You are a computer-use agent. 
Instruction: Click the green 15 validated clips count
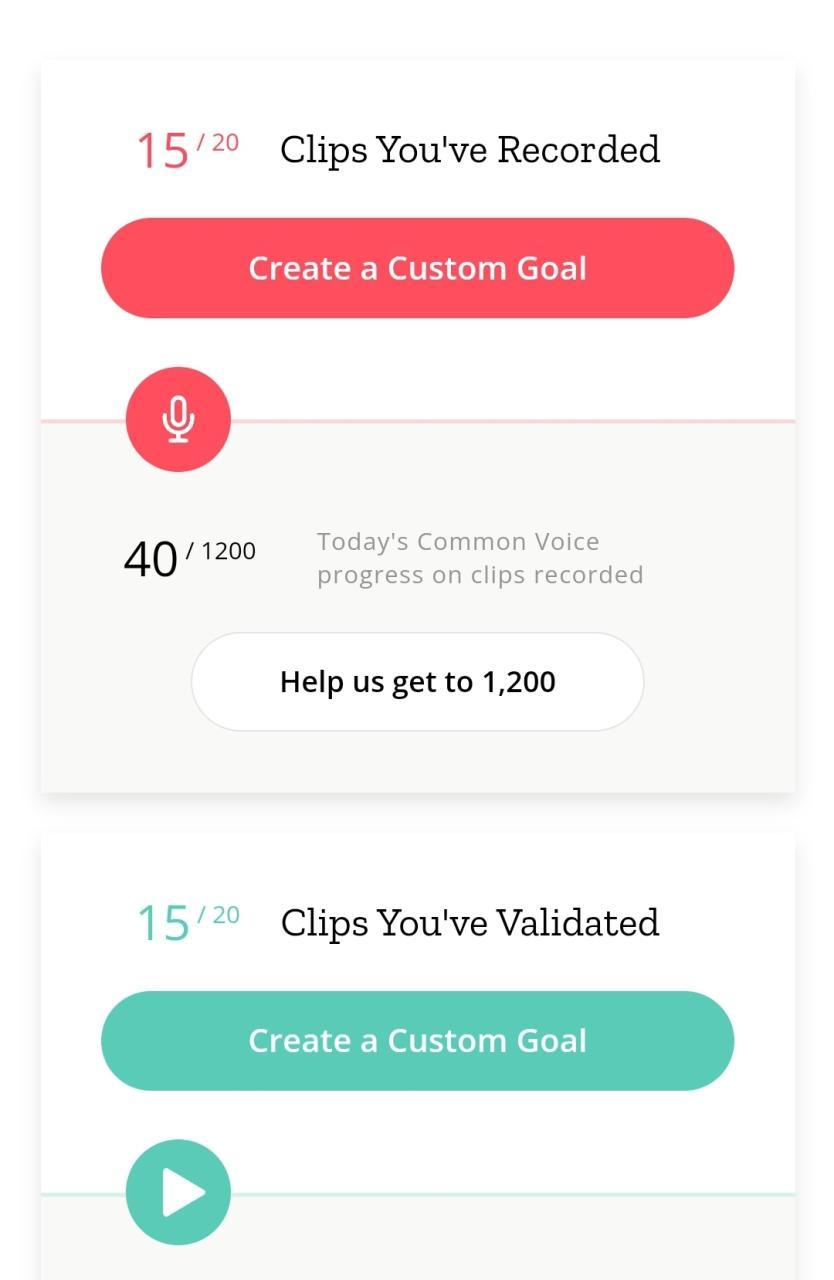click(x=162, y=924)
